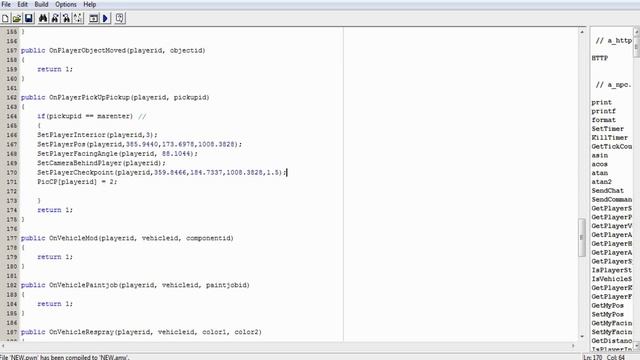
Task: Click the blue arrow Compile & Run icon
Action: point(105,18)
